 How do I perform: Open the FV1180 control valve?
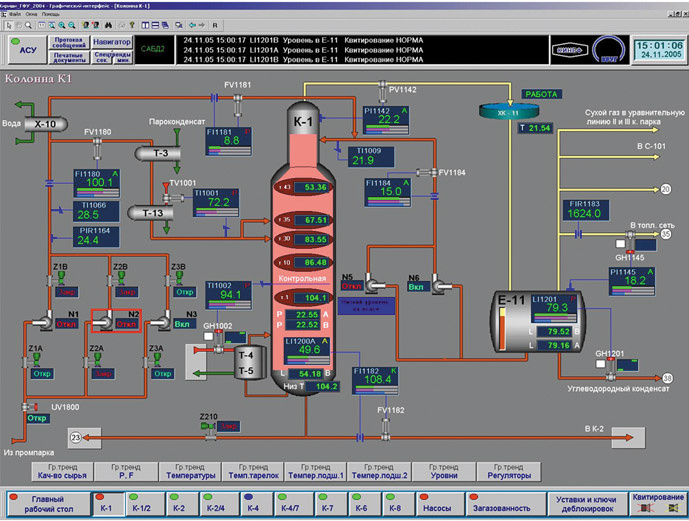(97, 147)
